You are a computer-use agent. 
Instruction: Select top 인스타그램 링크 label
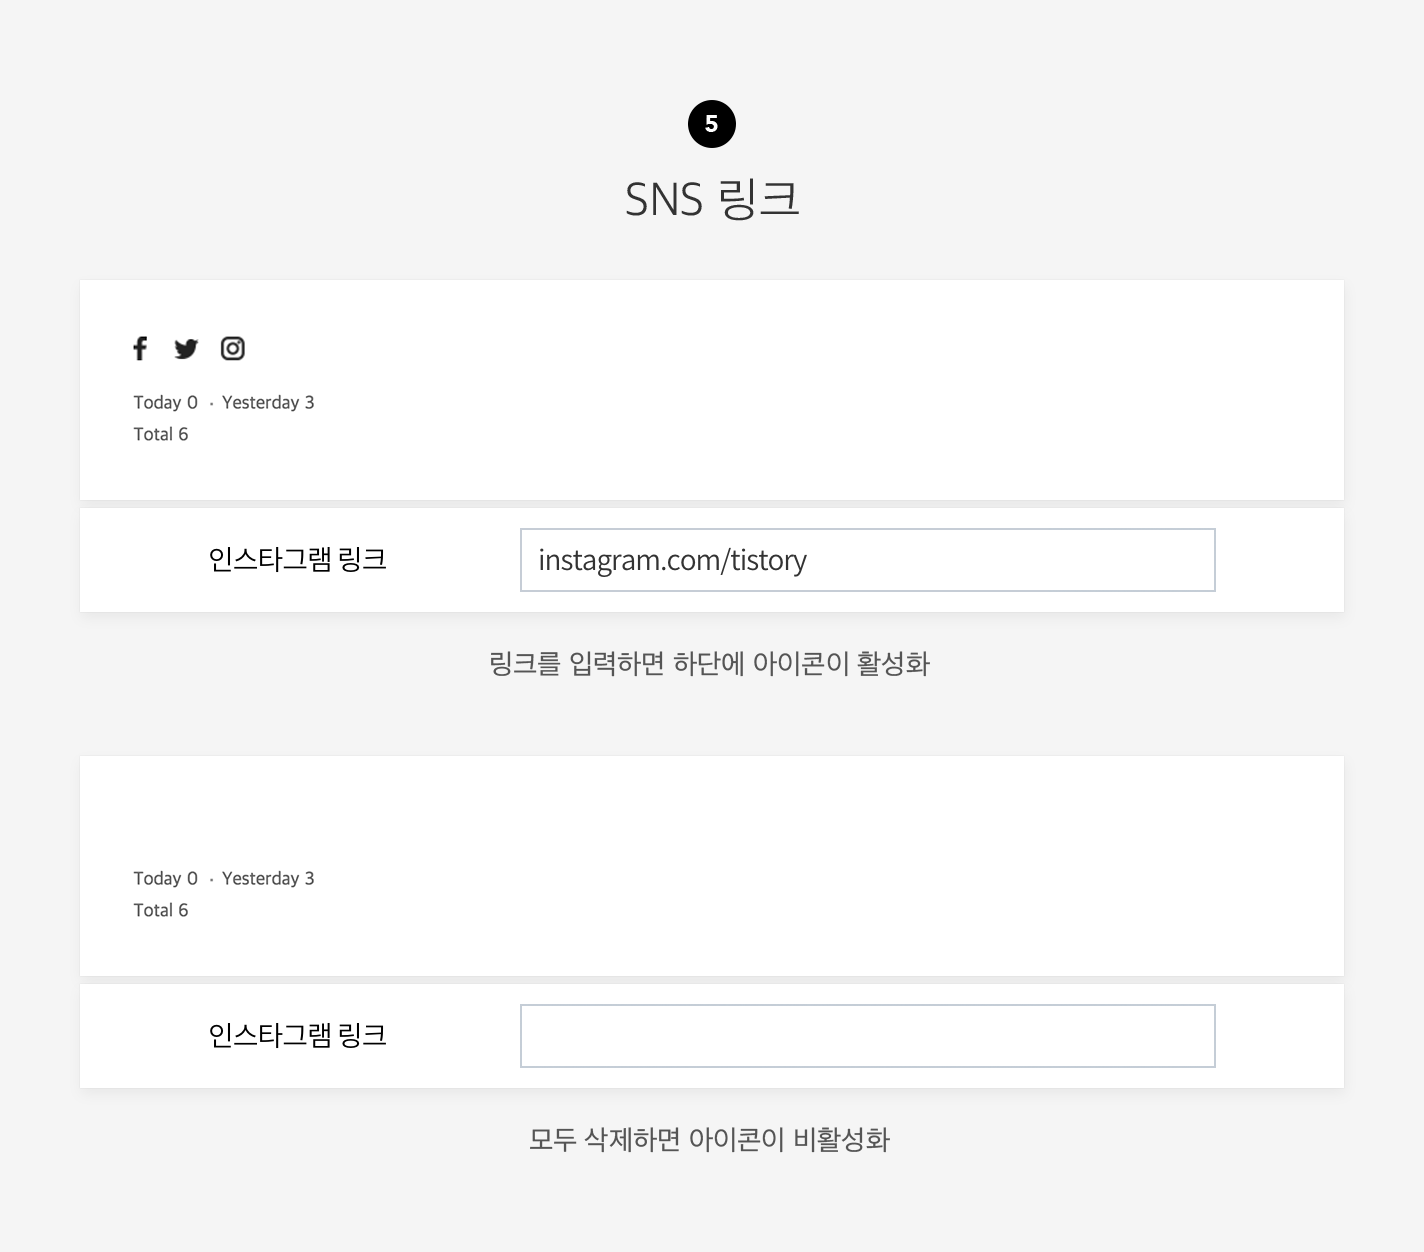click(297, 559)
